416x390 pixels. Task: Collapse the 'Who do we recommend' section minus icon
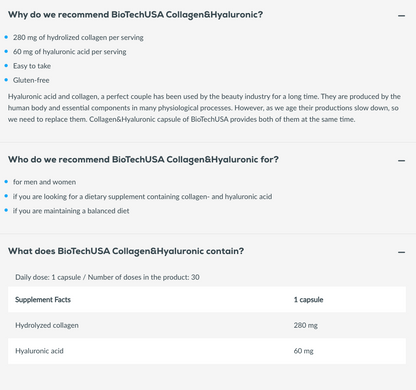[x=401, y=160]
